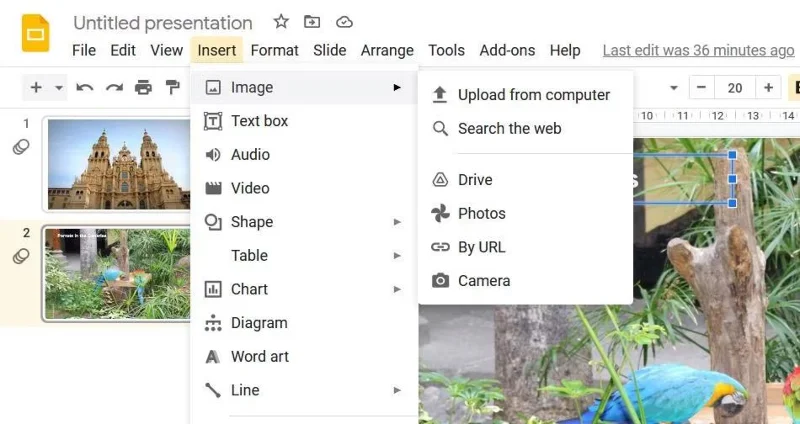Image resolution: width=800 pixels, height=424 pixels.
Task: Click the Chart icon
Action: [x=213, y=289]
